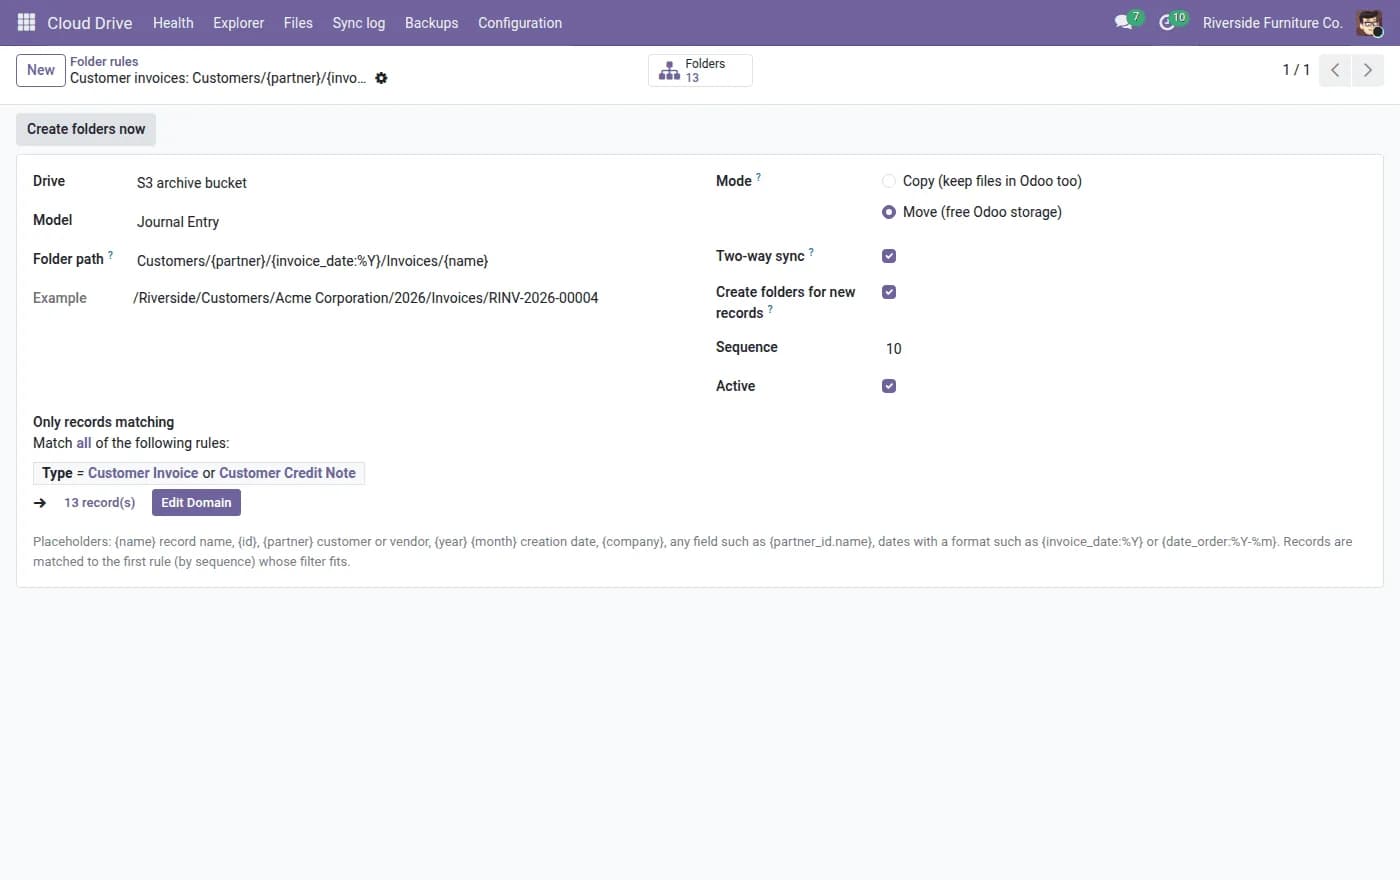Open the Sync log menu
1400x880 pixels.
(359, 22)
